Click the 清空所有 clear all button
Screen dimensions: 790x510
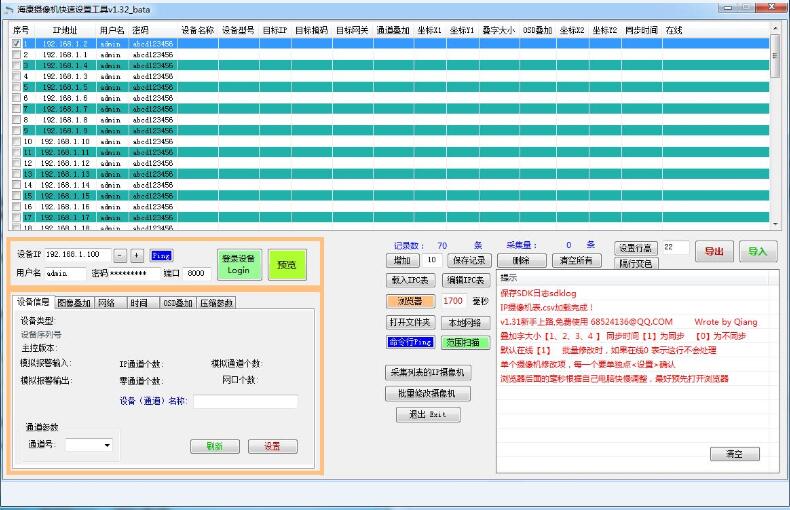coord(576,261)
